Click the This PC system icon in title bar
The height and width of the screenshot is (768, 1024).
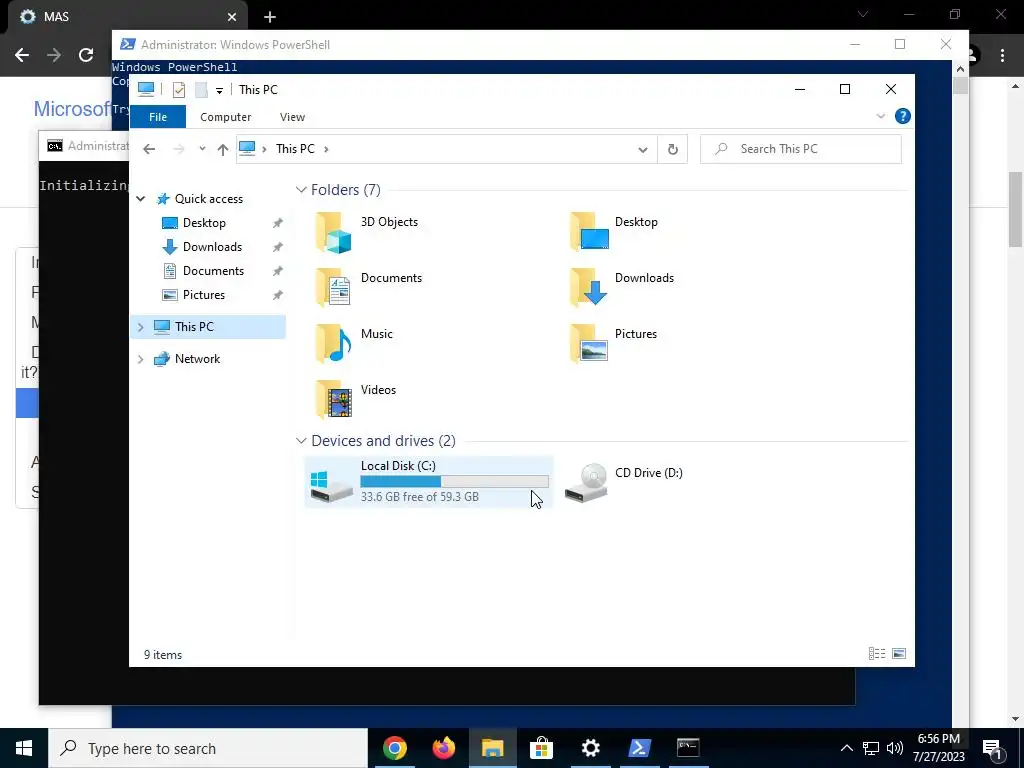coord(146,89)
